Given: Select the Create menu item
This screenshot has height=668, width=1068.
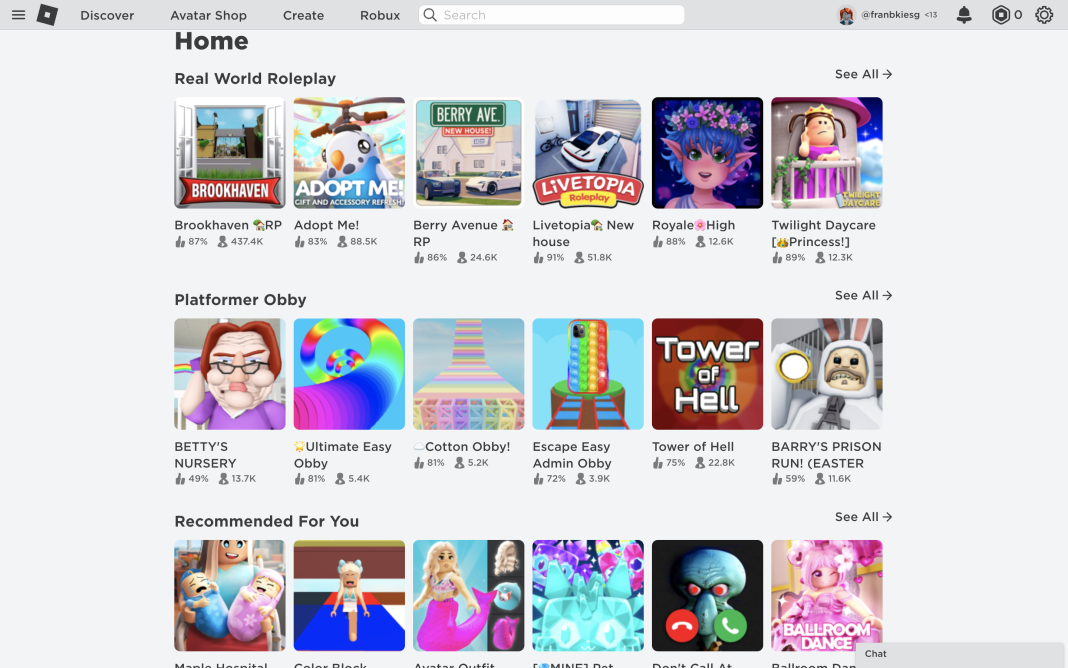Looking at the screenshot, I should pyautogui.click(x=303, y=15).
